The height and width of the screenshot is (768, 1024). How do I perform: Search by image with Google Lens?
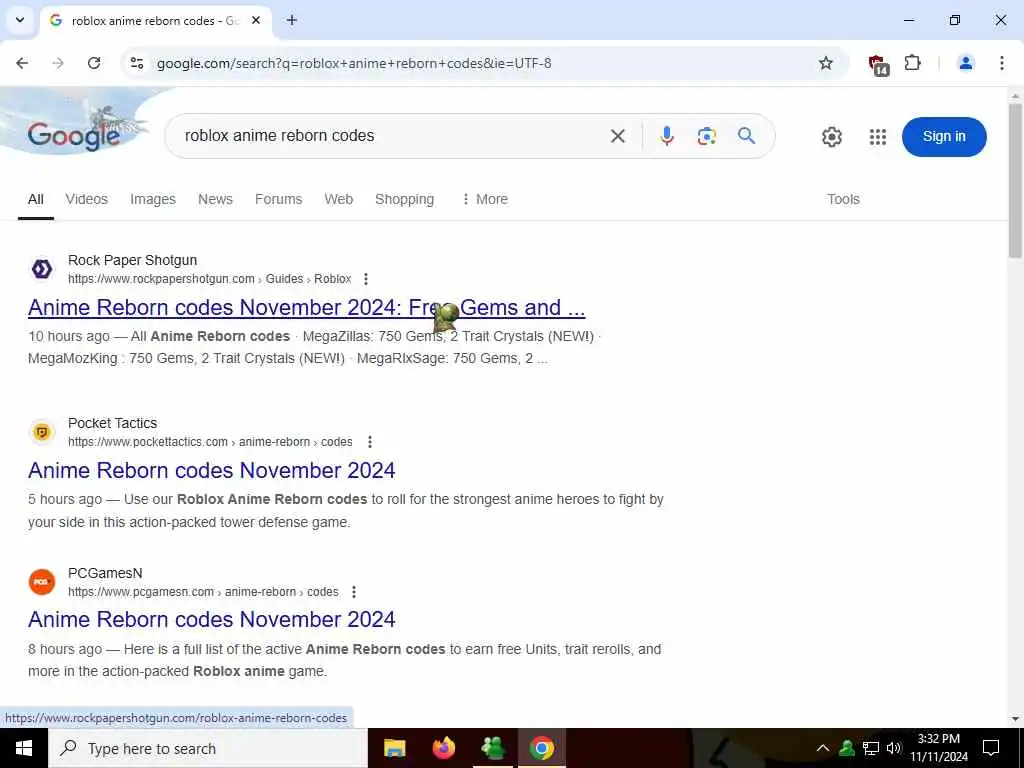click(x=706, y=136)
